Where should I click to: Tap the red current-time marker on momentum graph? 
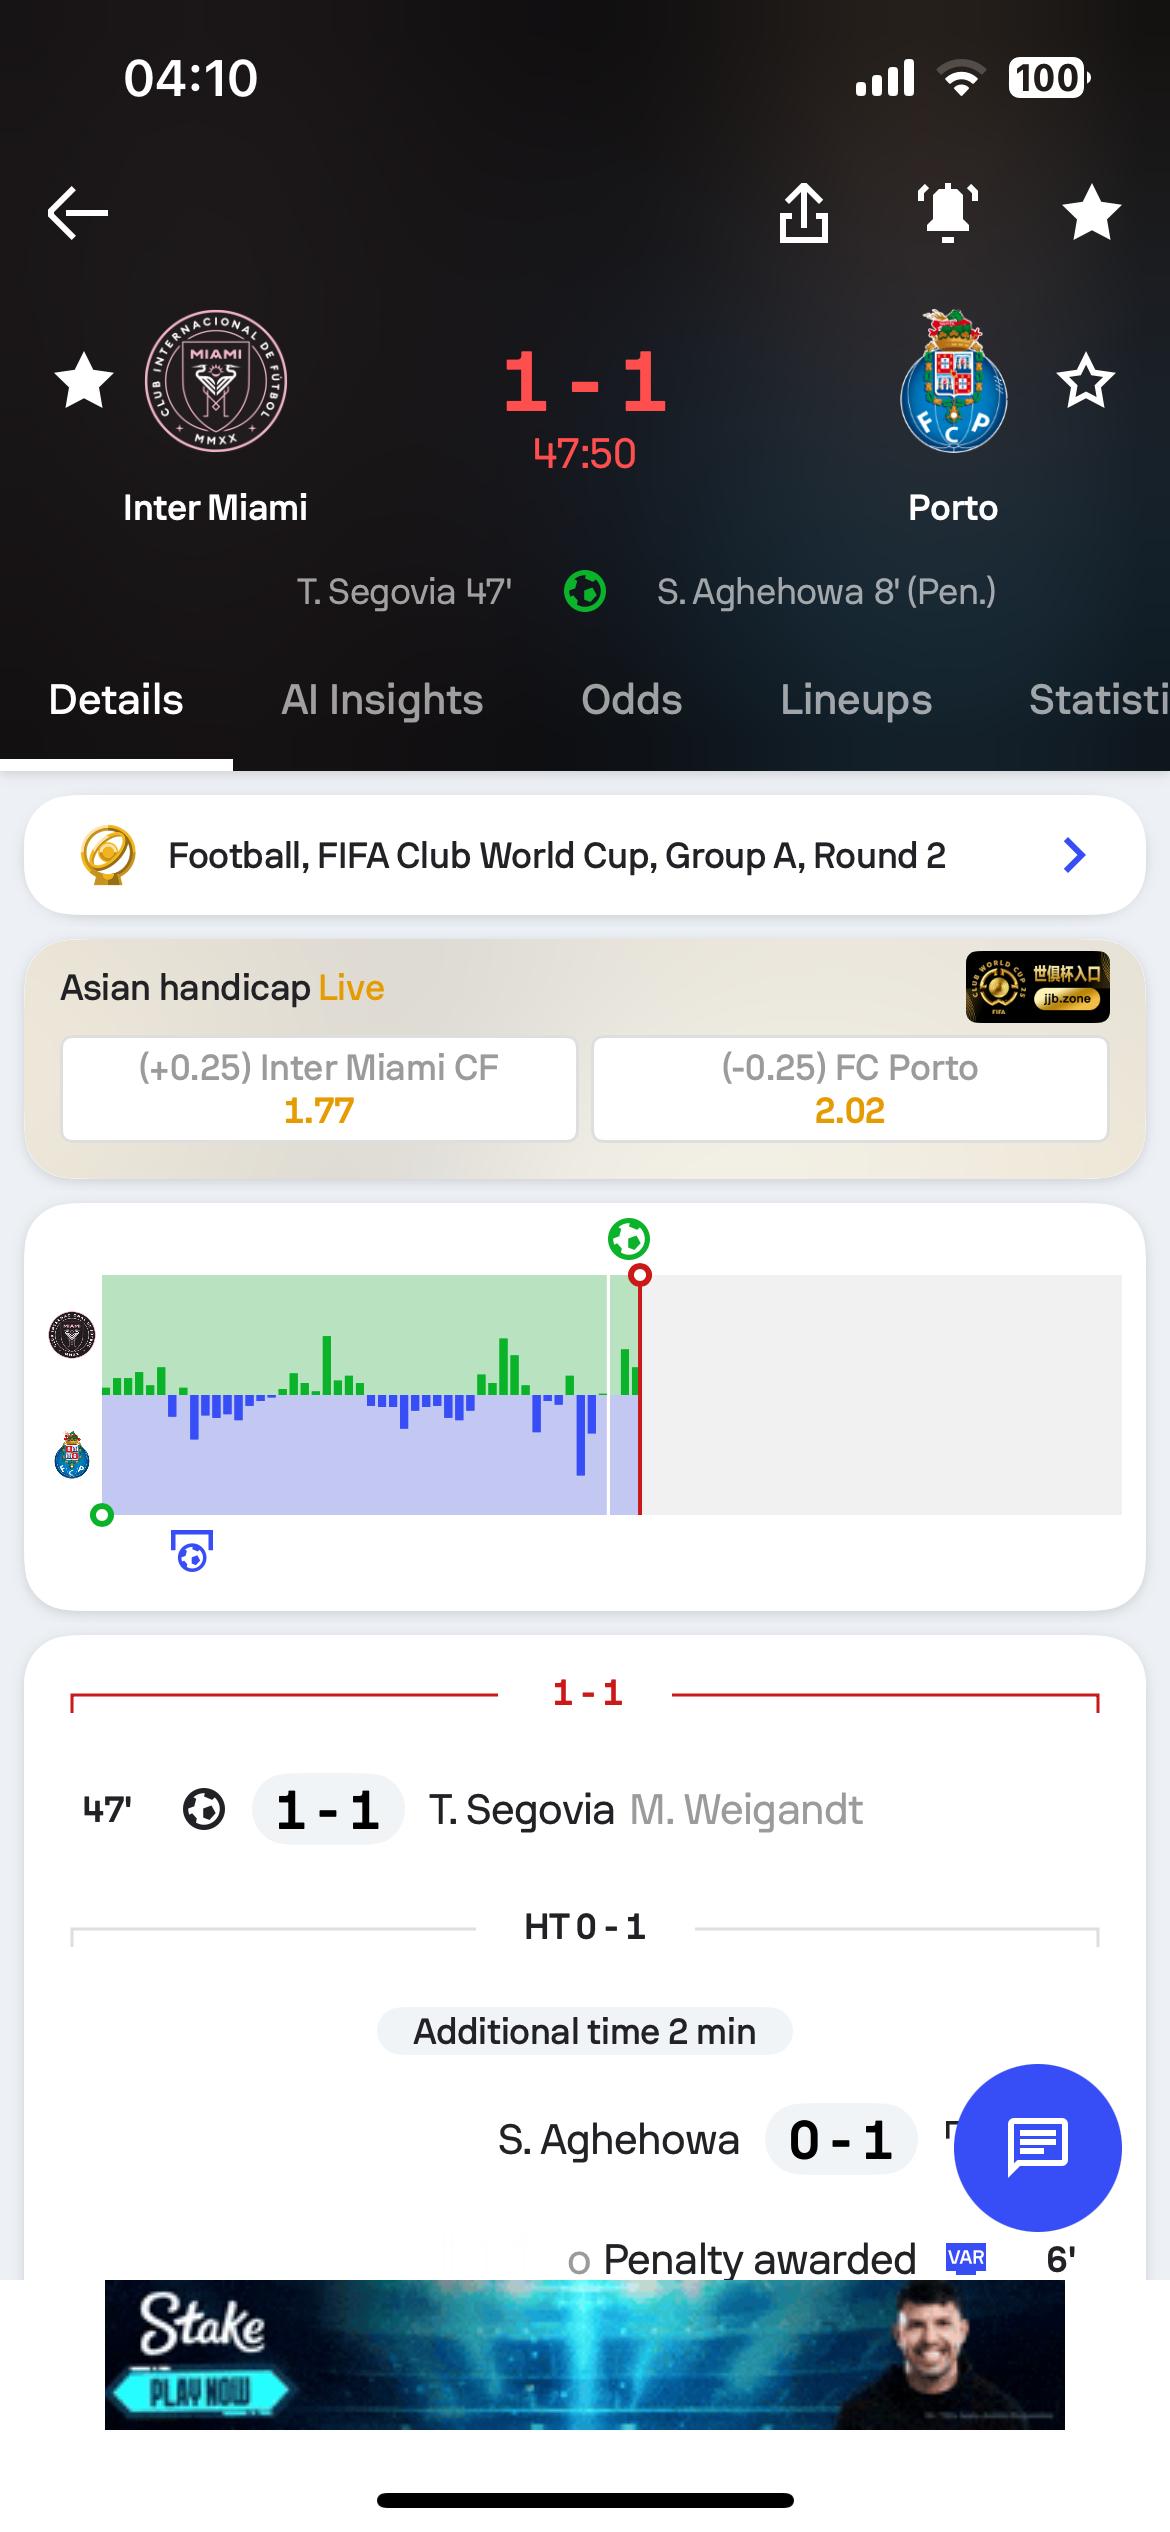[640, 1275]
